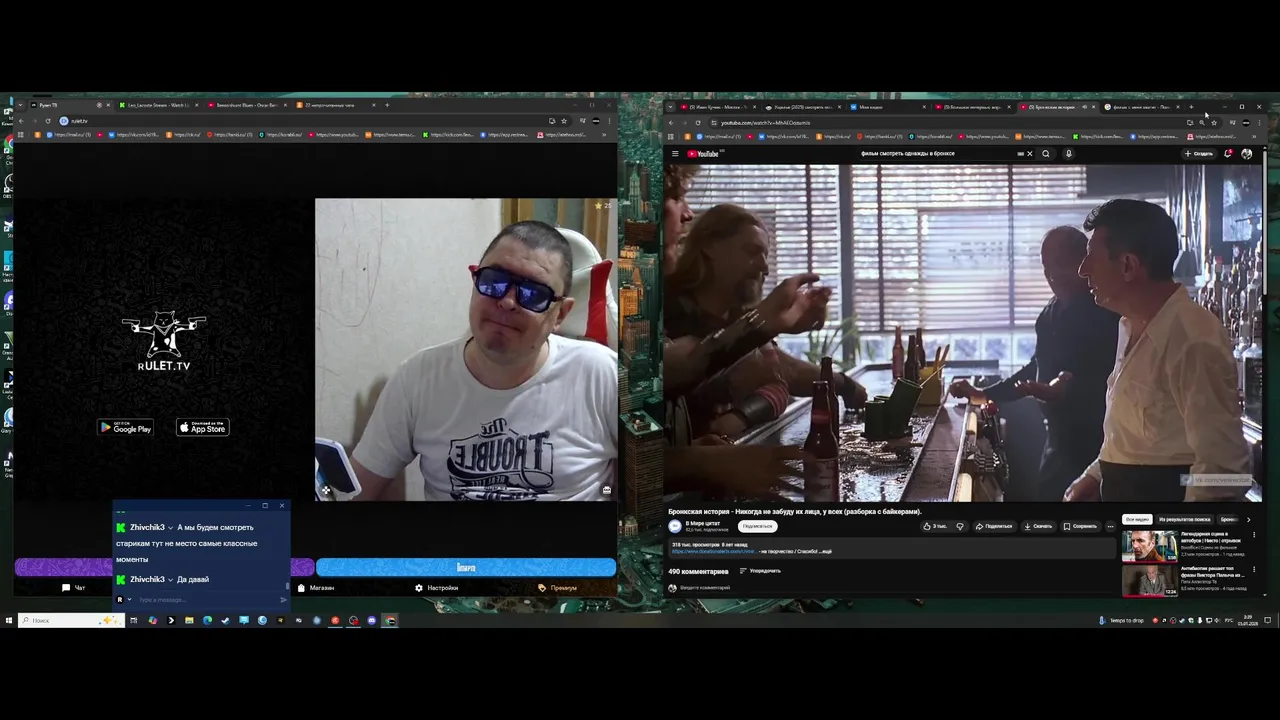Click the YouTube logo home link
The height and width of the screenshot is (720, 1280).
705,154
